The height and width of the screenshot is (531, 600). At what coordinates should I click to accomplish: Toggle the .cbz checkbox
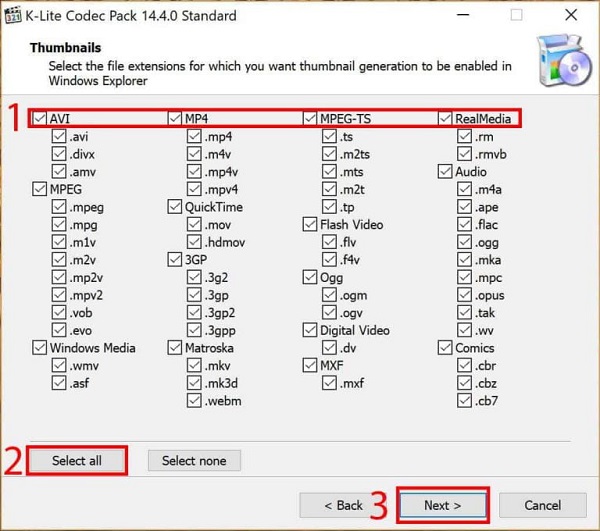pyautogui.click(x=464, y=383)
